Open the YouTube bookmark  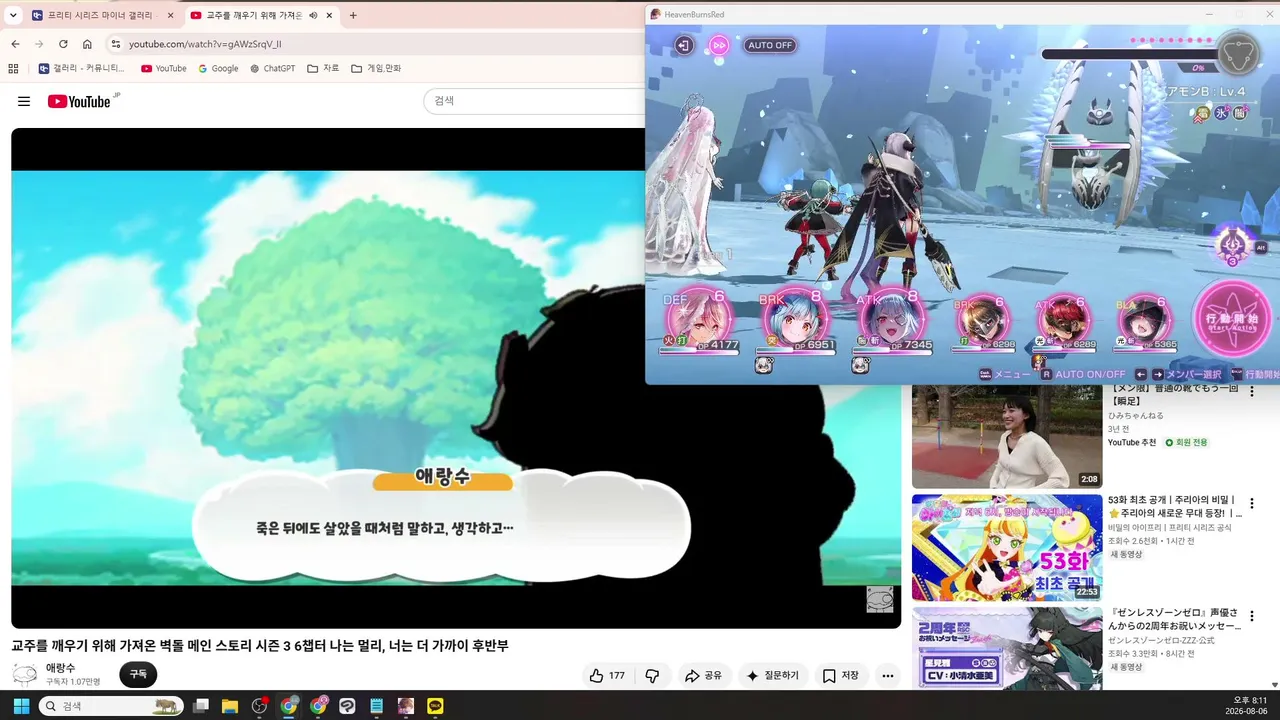pyautogui.click(x=164, y=68)
